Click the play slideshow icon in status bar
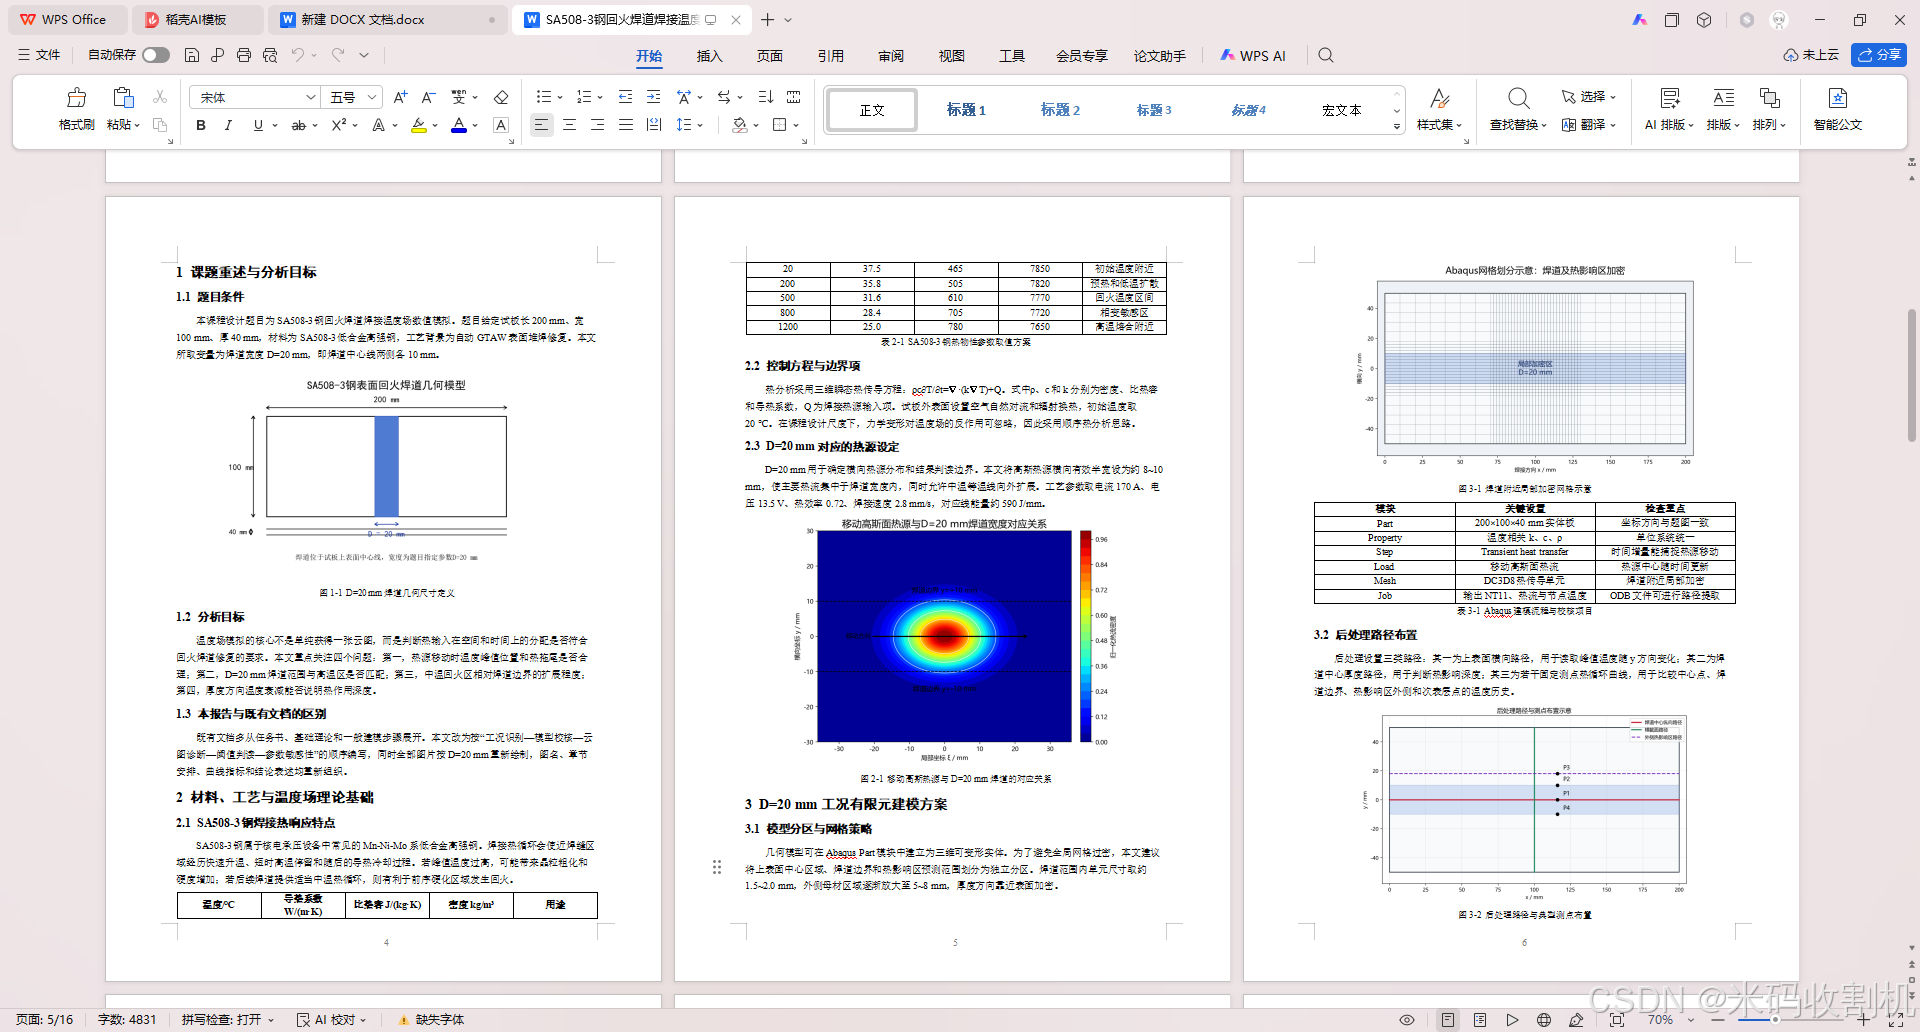 point(1512,1020)
